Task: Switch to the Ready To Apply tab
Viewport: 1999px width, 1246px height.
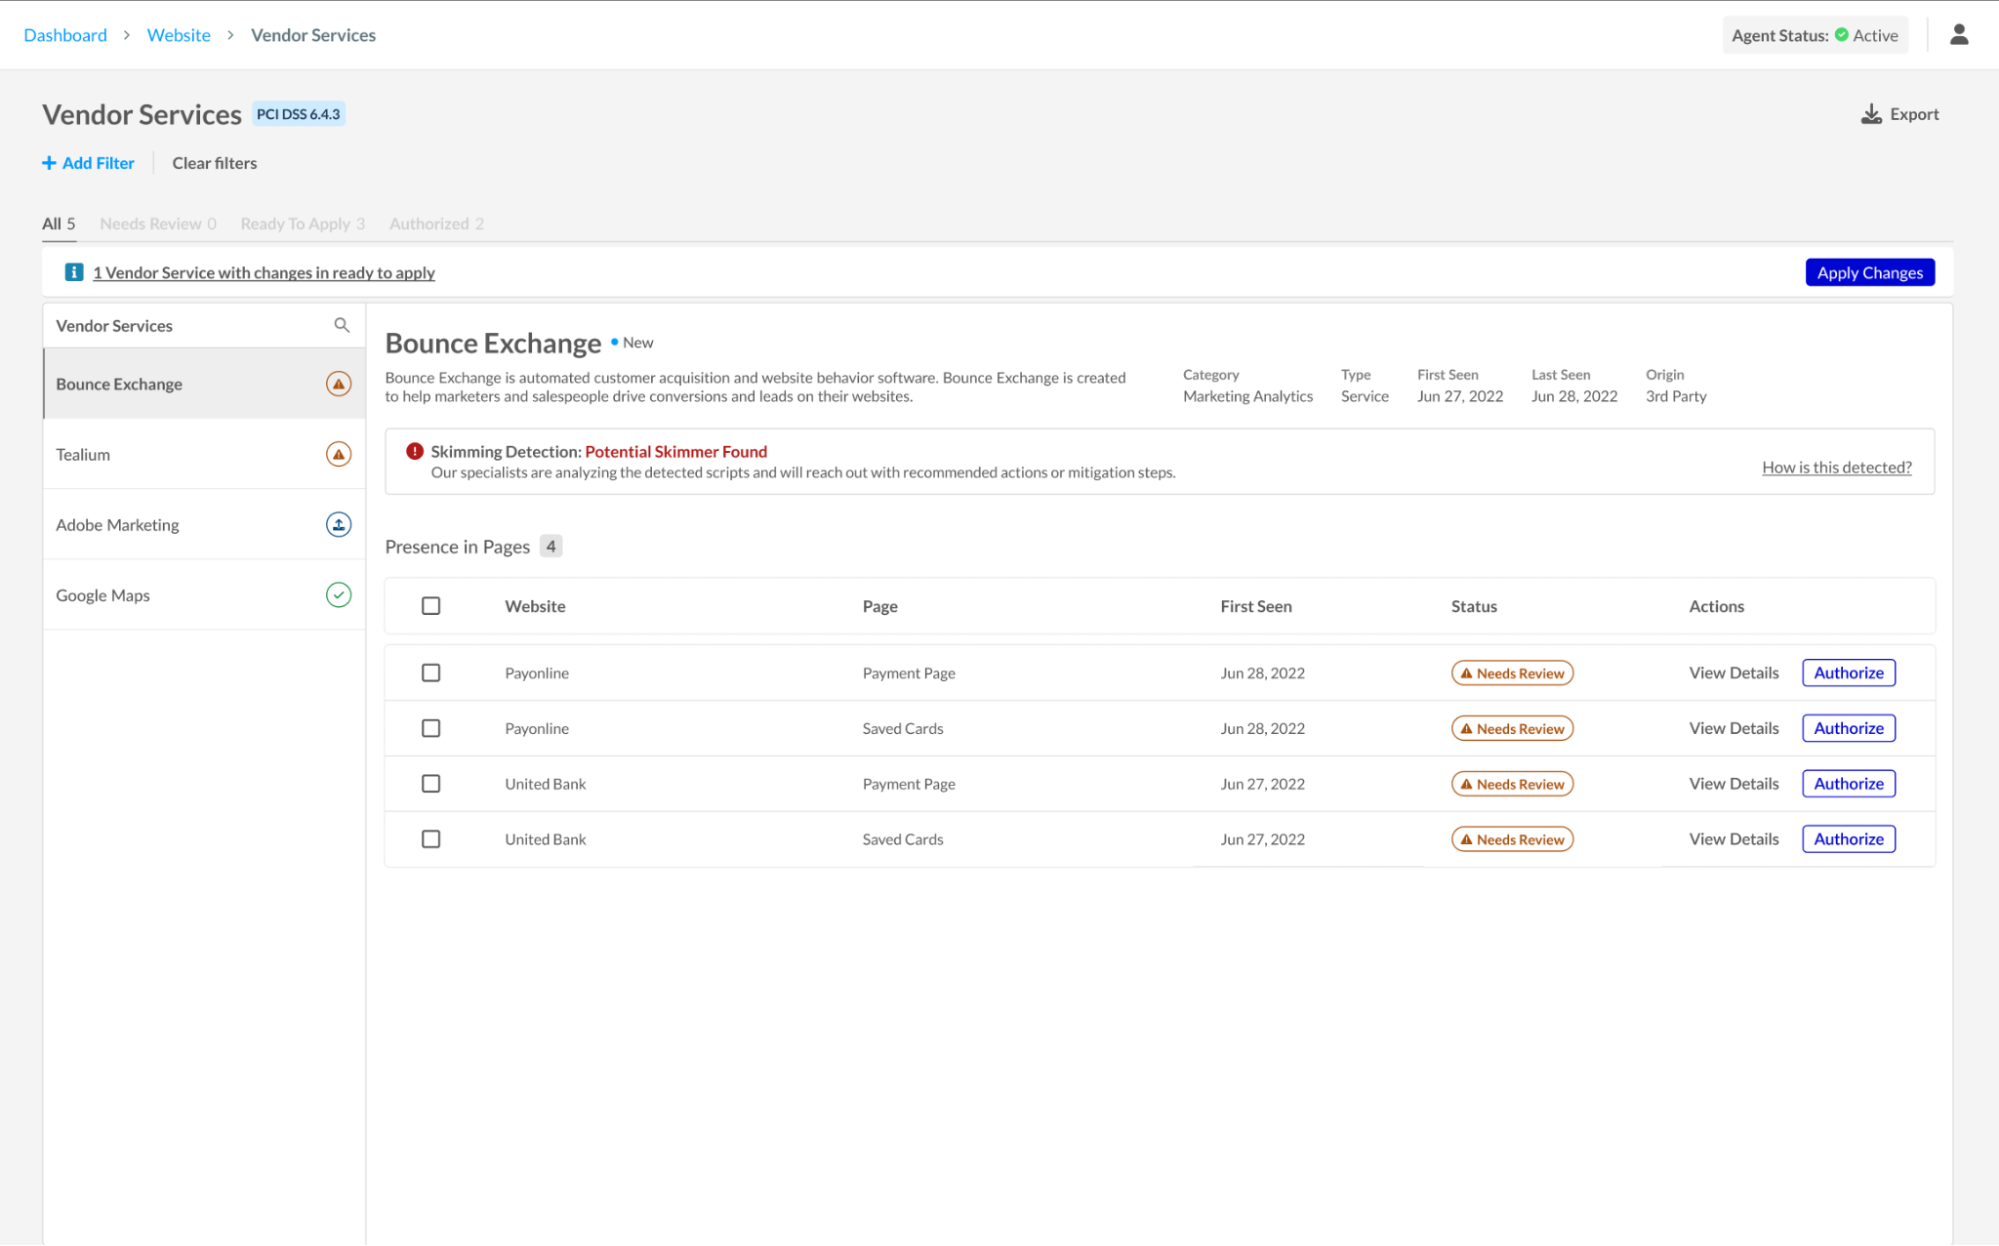Action: (x=302, y=223)
